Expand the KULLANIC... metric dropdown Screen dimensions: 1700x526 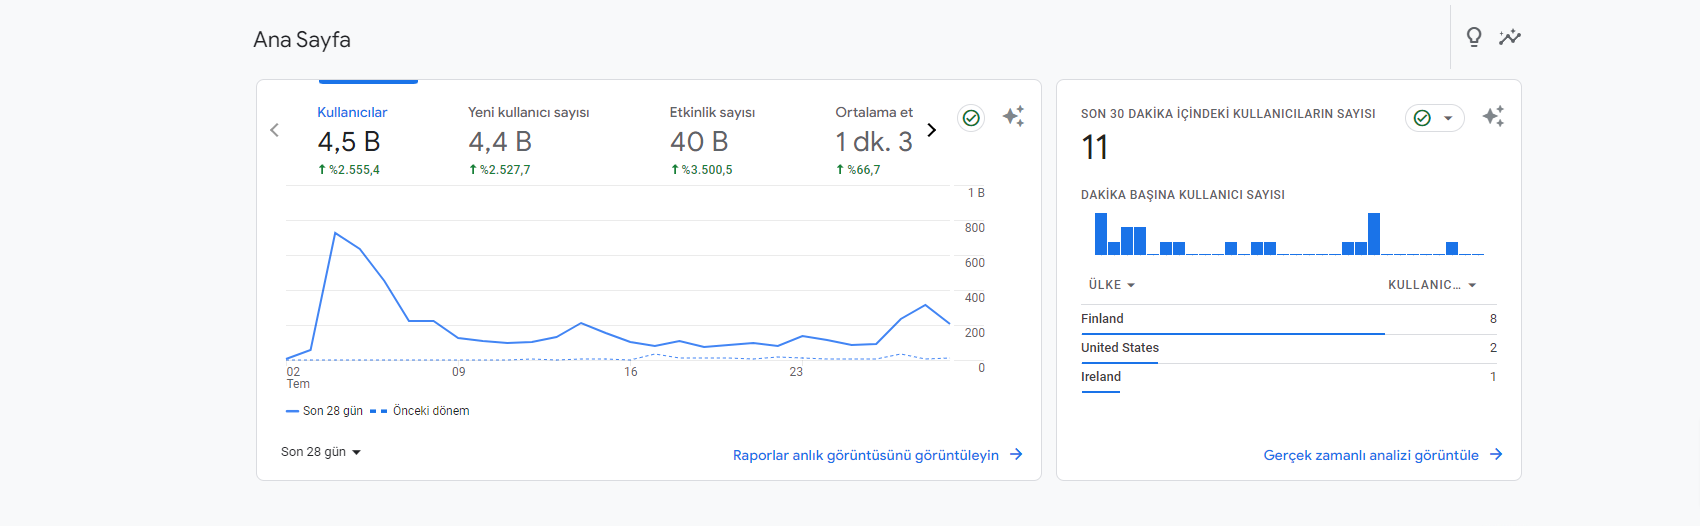1432,285
